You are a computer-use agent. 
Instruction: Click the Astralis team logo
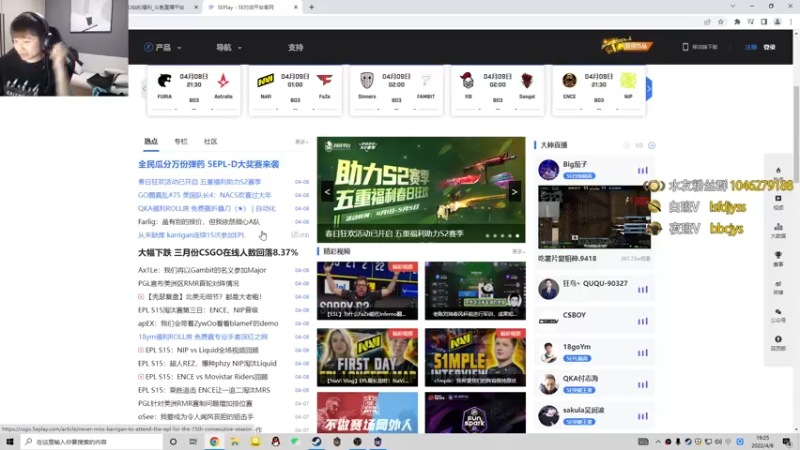point(223,81)
